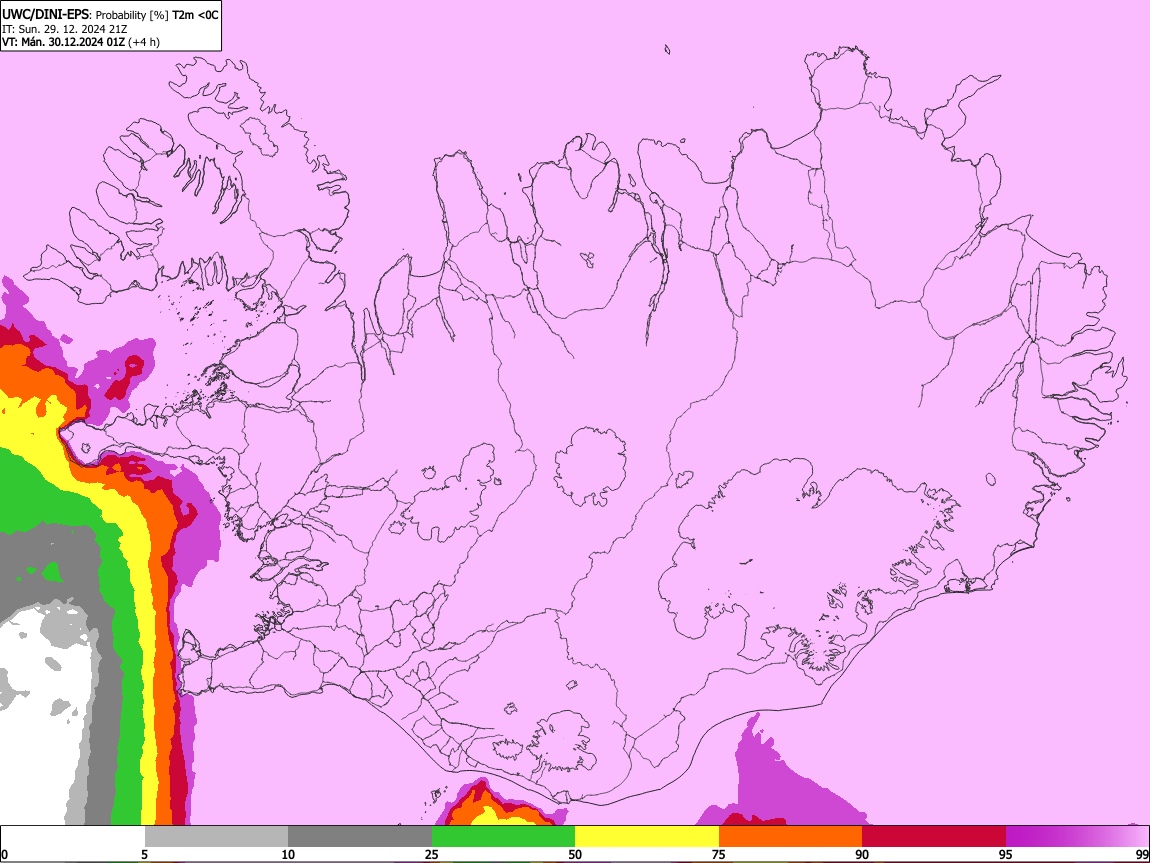Click the legend value label '5'
Image resolution: width=1150 pixels, height=863 pixels.
[x=144, y=855]
